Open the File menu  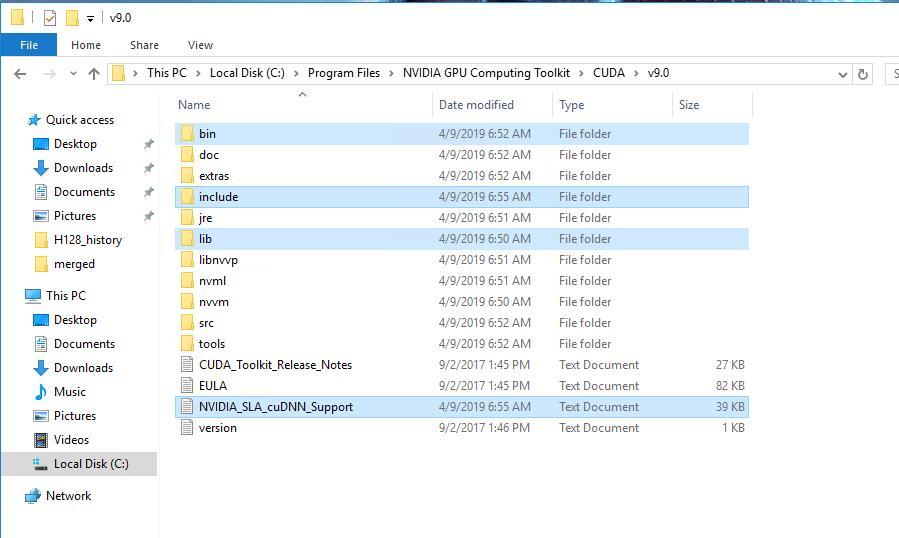pyautogui.click(x=29, y=45)
